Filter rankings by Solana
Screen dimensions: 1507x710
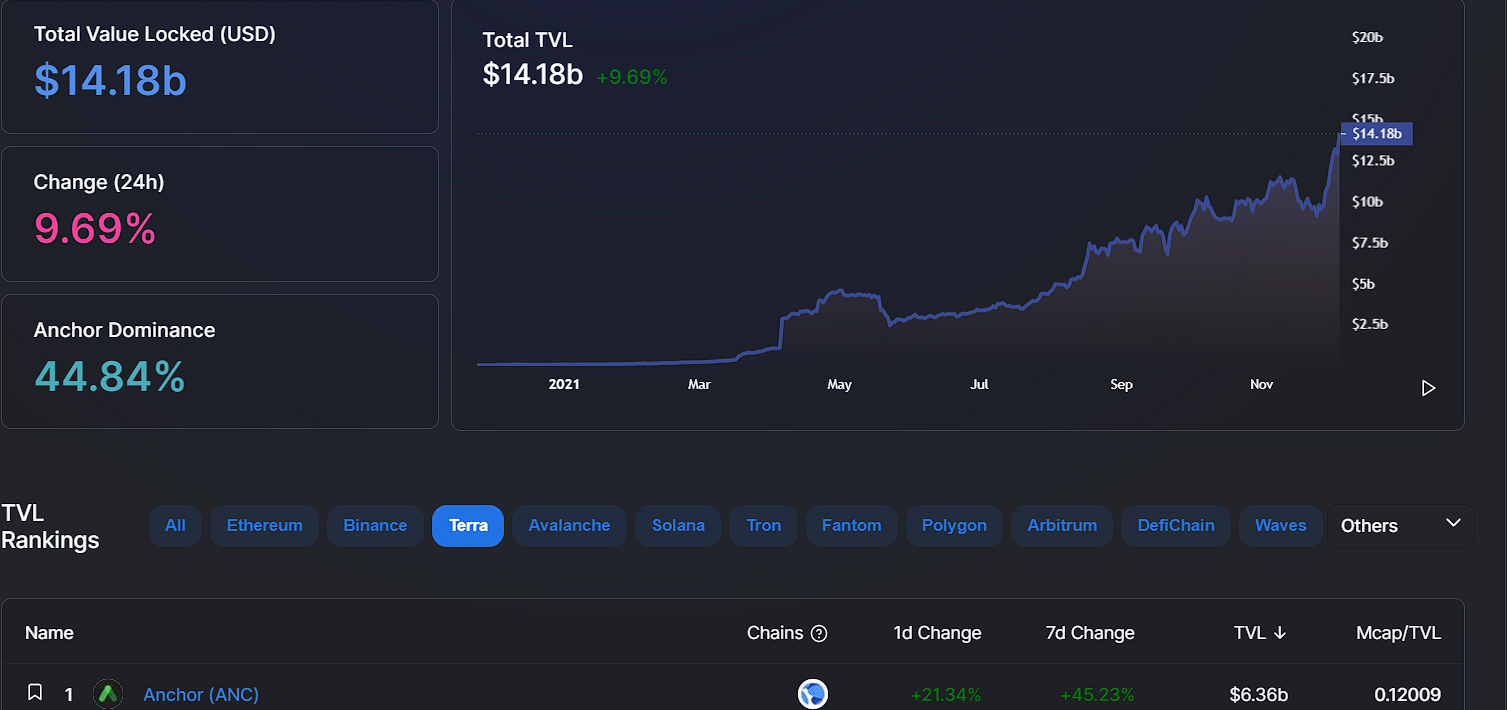[678, 526]
